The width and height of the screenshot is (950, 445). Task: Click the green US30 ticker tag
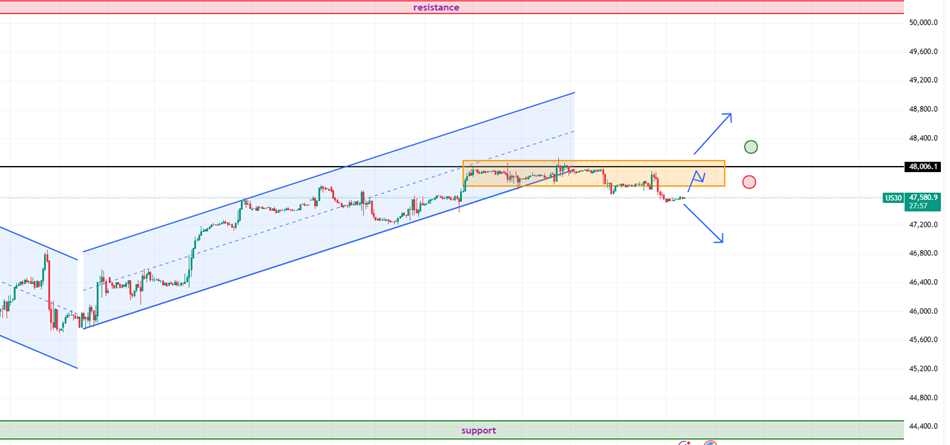(894, 198)
